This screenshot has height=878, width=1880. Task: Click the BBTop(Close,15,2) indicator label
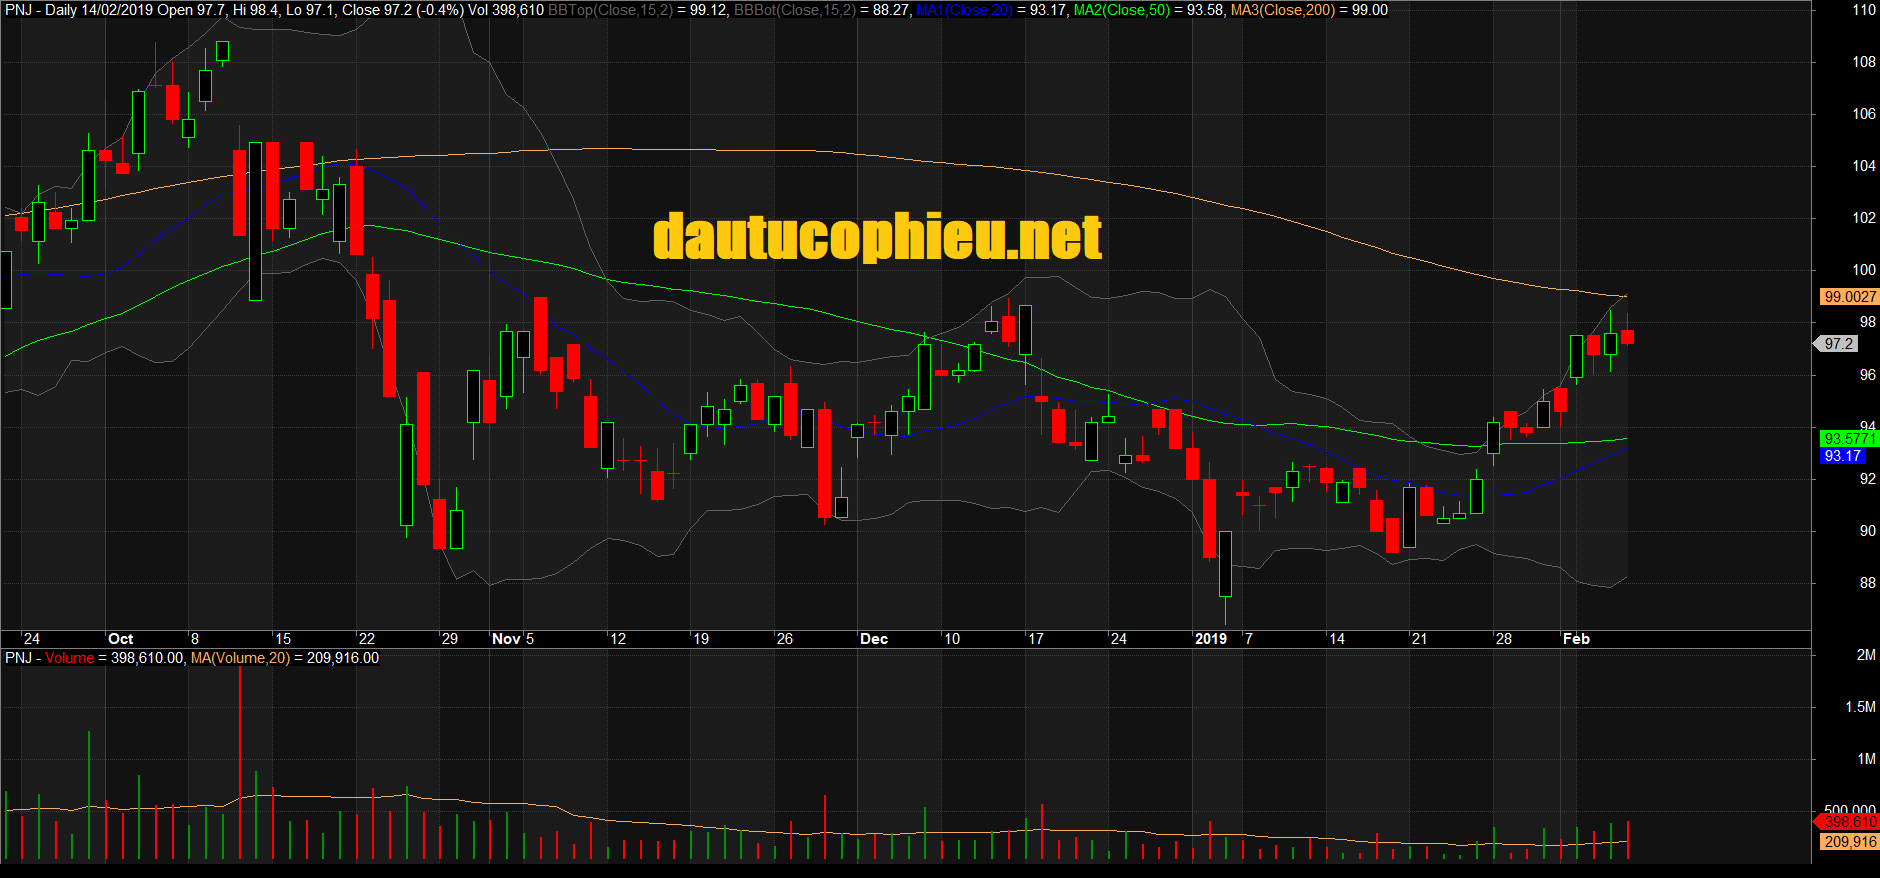[610, 10]
